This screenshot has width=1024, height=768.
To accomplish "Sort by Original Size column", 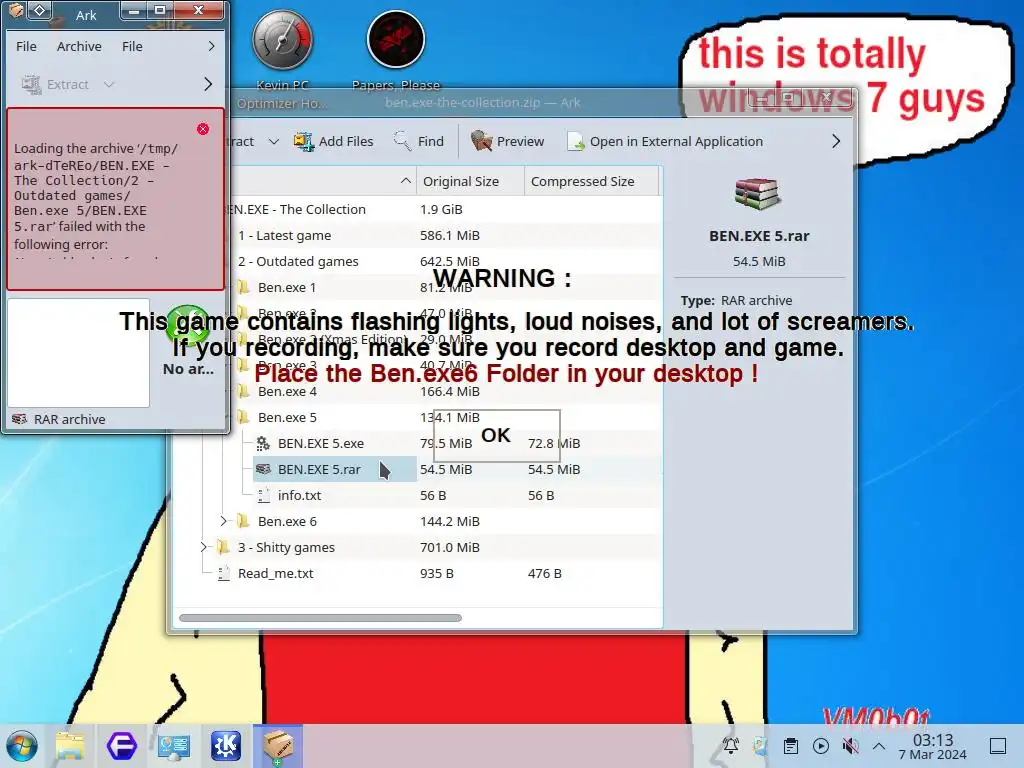I will (470, 182).
